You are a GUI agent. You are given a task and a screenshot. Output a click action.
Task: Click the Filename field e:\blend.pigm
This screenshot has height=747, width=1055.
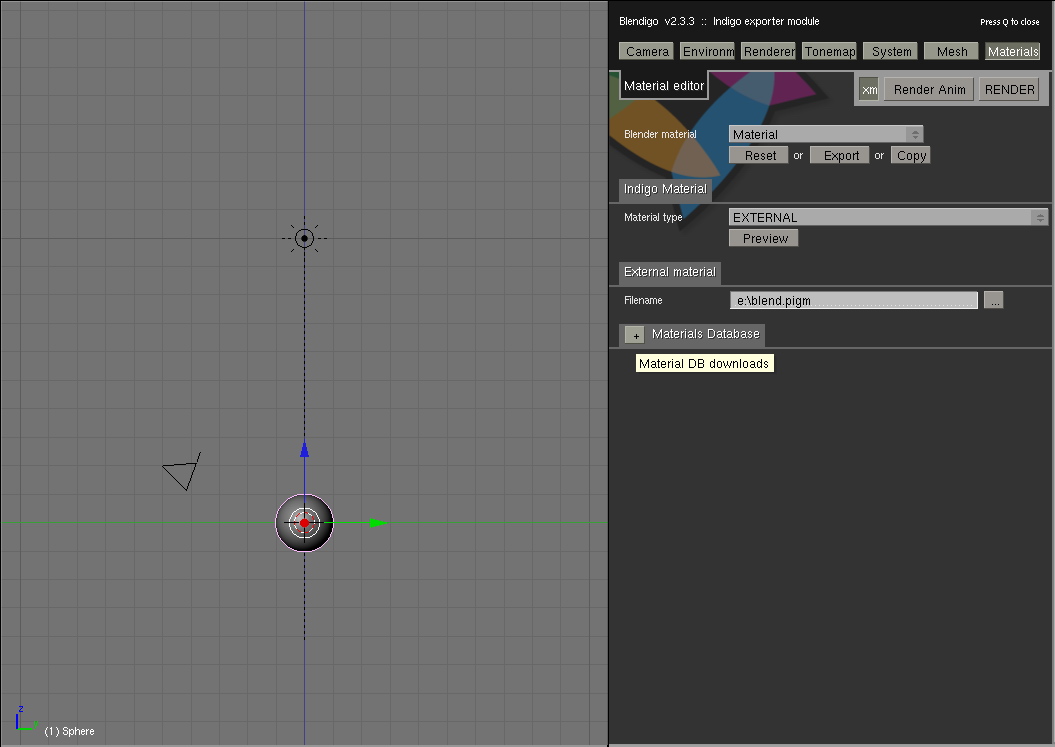click(853, 300)
